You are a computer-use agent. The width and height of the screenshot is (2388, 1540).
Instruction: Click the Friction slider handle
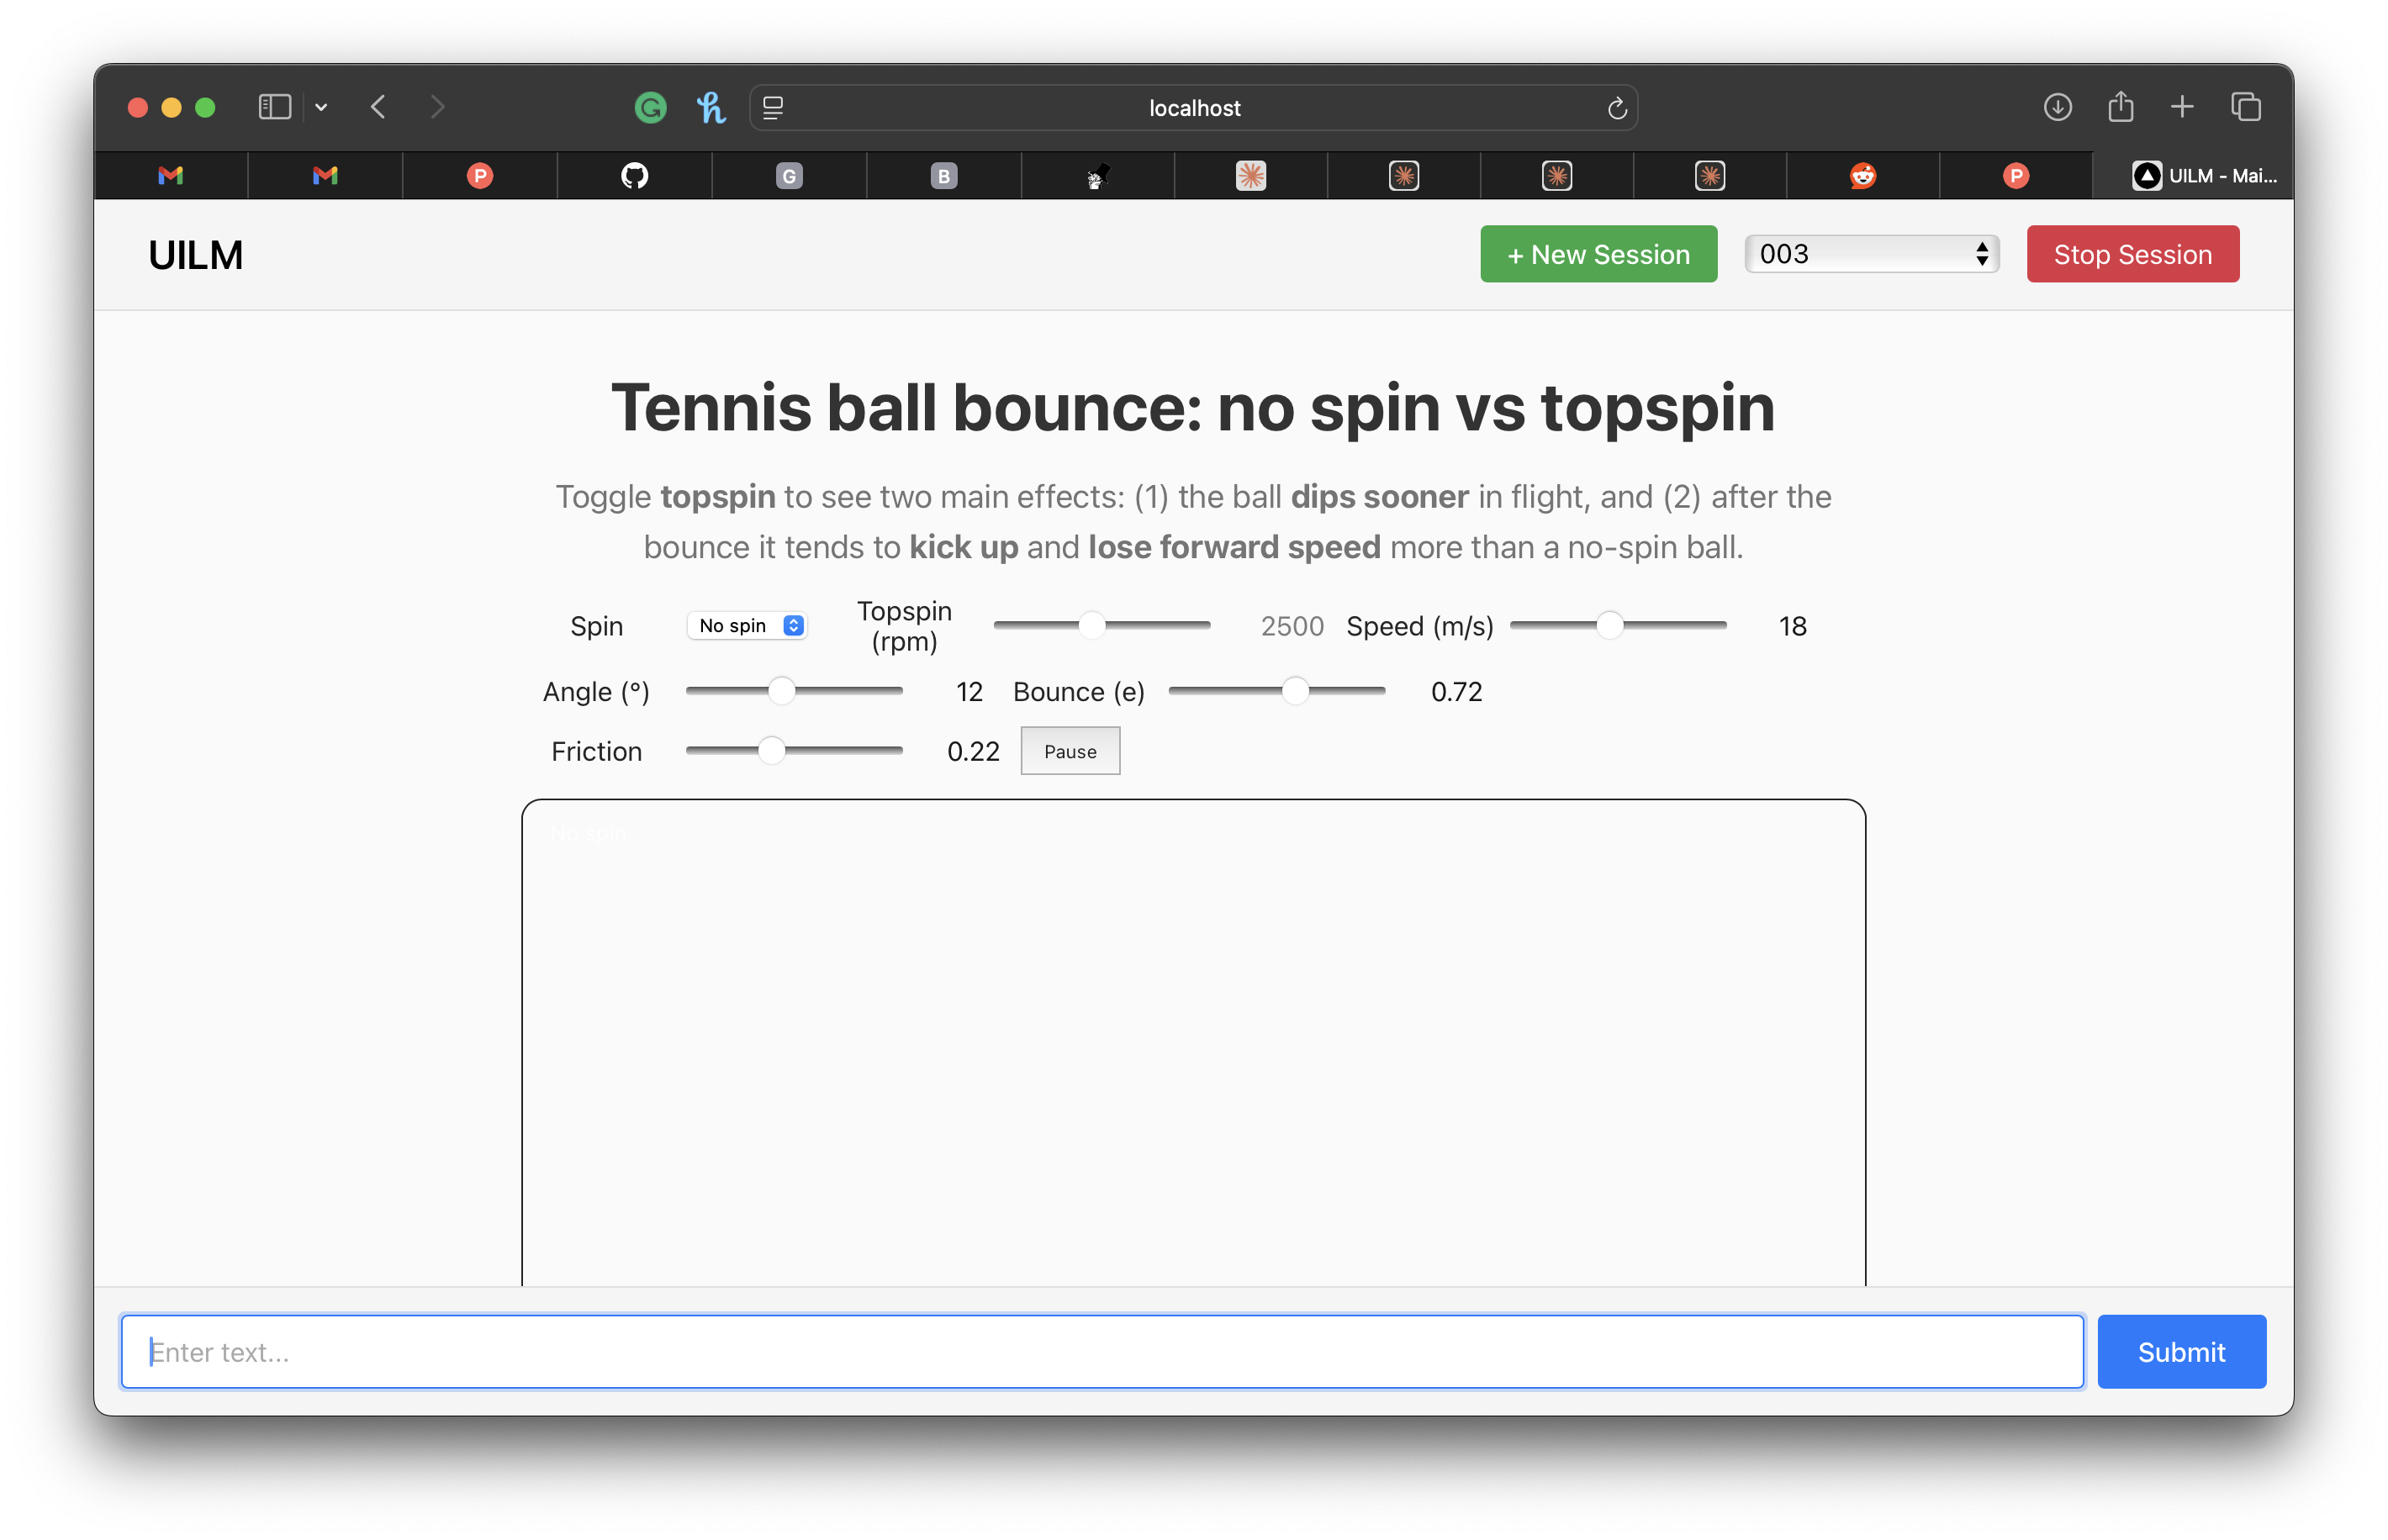(x=771, y=751)
